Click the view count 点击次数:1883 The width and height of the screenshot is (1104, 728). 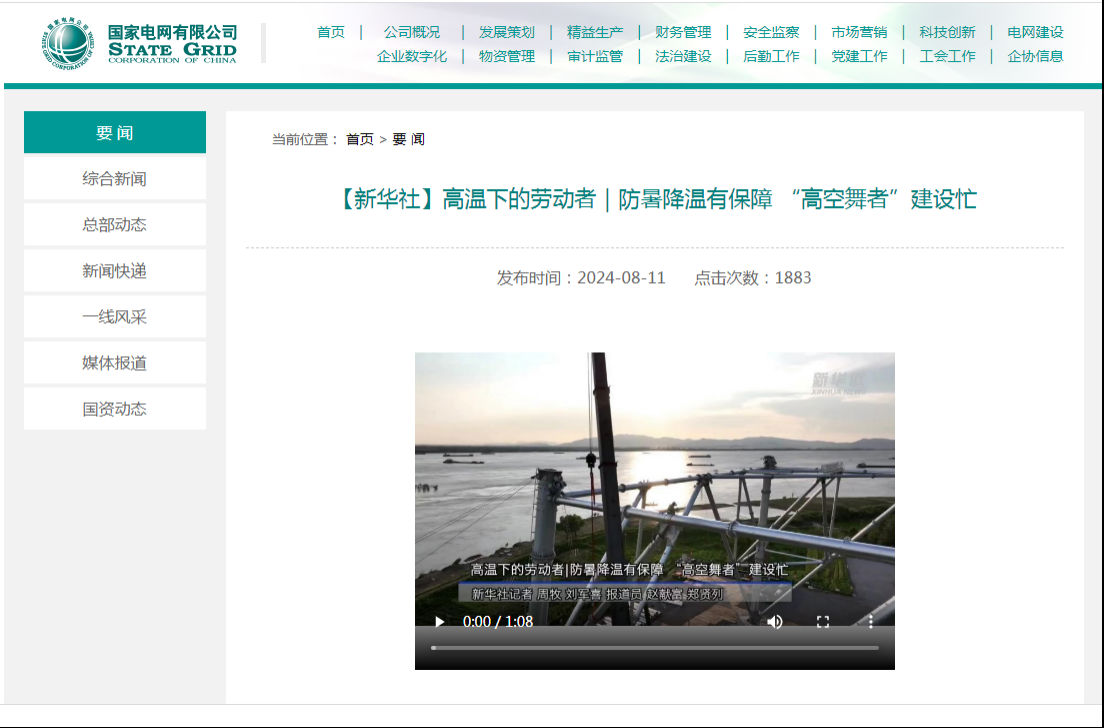[753, 278]
